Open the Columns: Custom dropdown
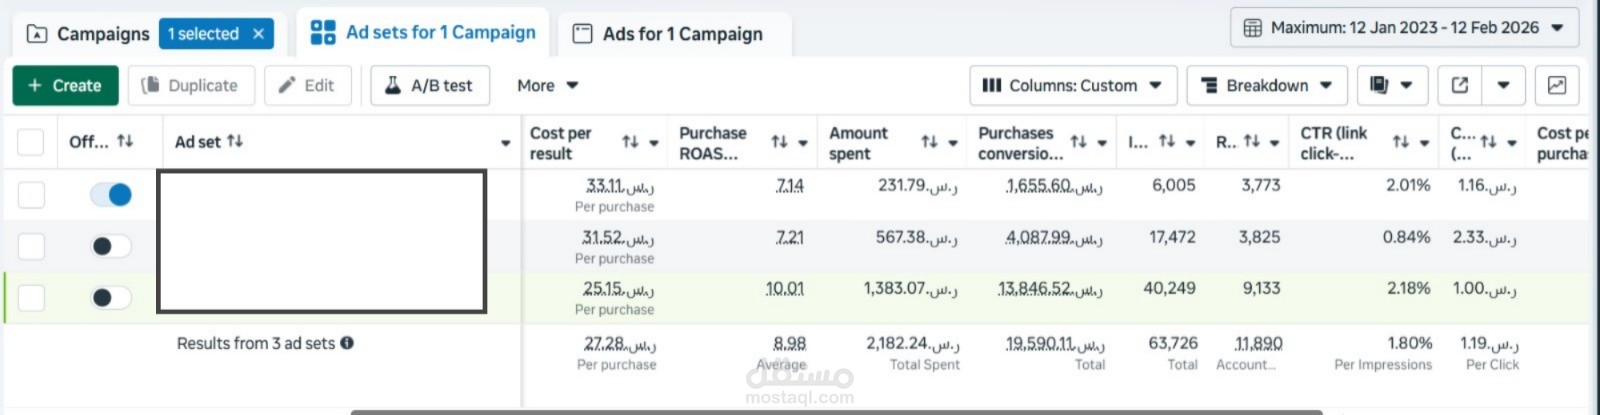The image size is (1600, 415). click(x=1072, y=86)
